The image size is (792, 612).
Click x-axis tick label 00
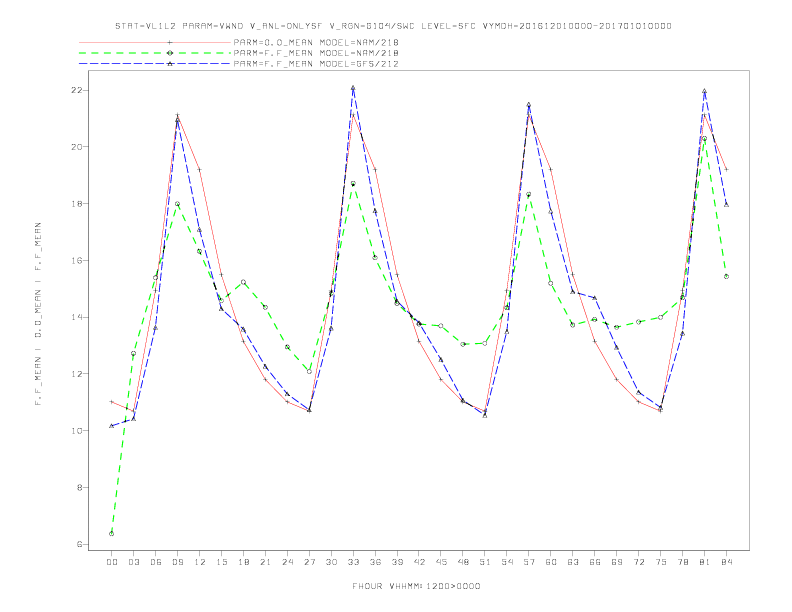coord(112,562)
